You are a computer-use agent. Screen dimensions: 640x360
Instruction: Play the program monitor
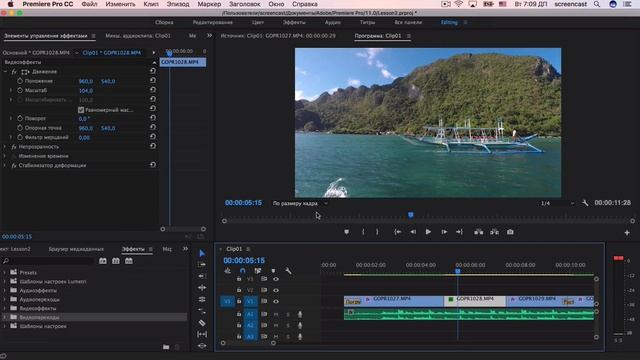(x=428, y=232)
